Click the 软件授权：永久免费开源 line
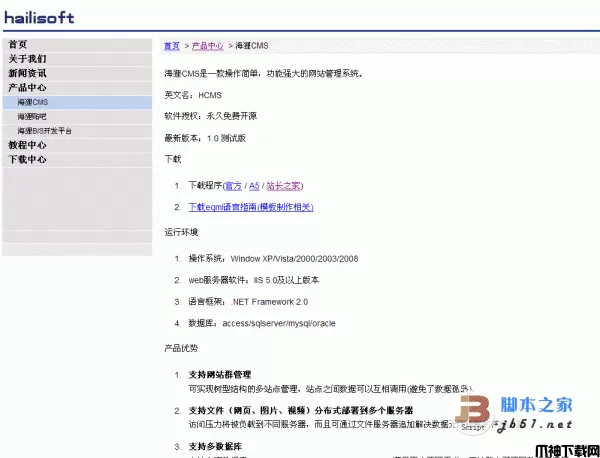The image size is (600, 458). 210,116
